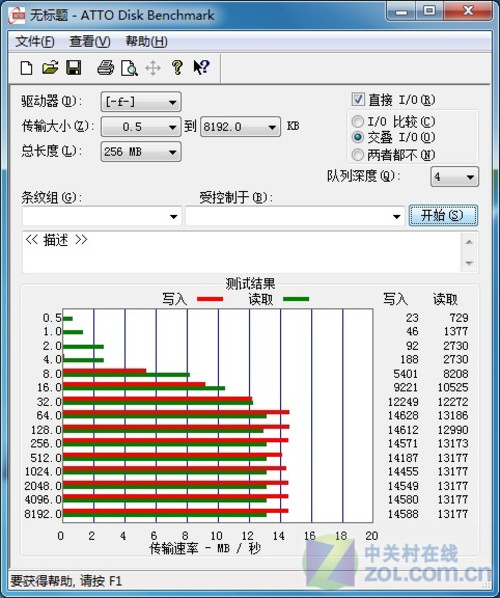Activate context help arrow-question icon
The width and height of the screenshot is (500, 598).
tap(201, 68)
